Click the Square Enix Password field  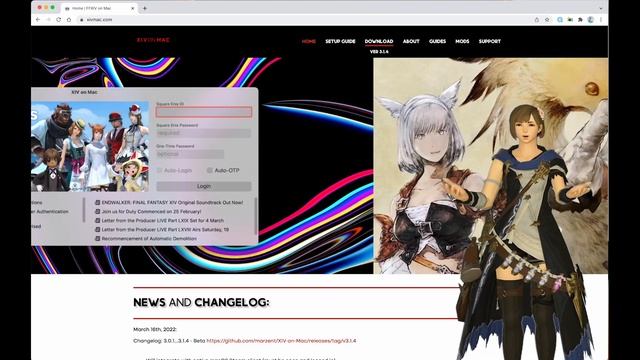(204, 133)
